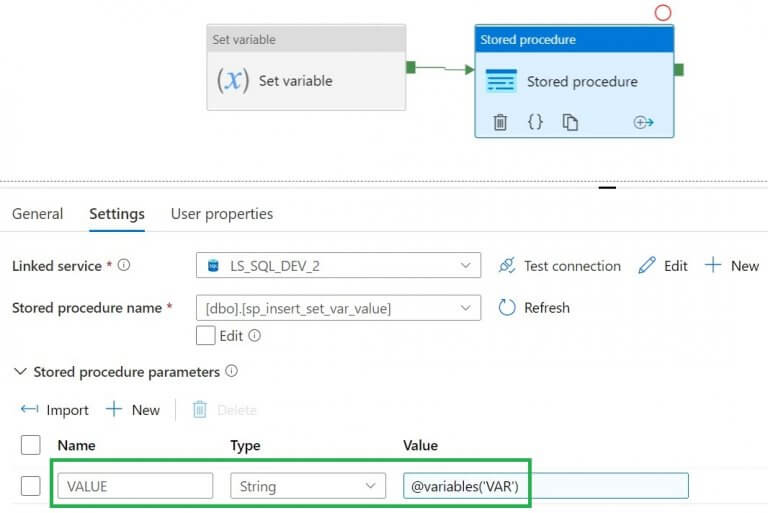Open the LS_SQL_DEV_2 linked service dropdown
The height and width of the screenshot is (513, 768).
coord(337,266)
